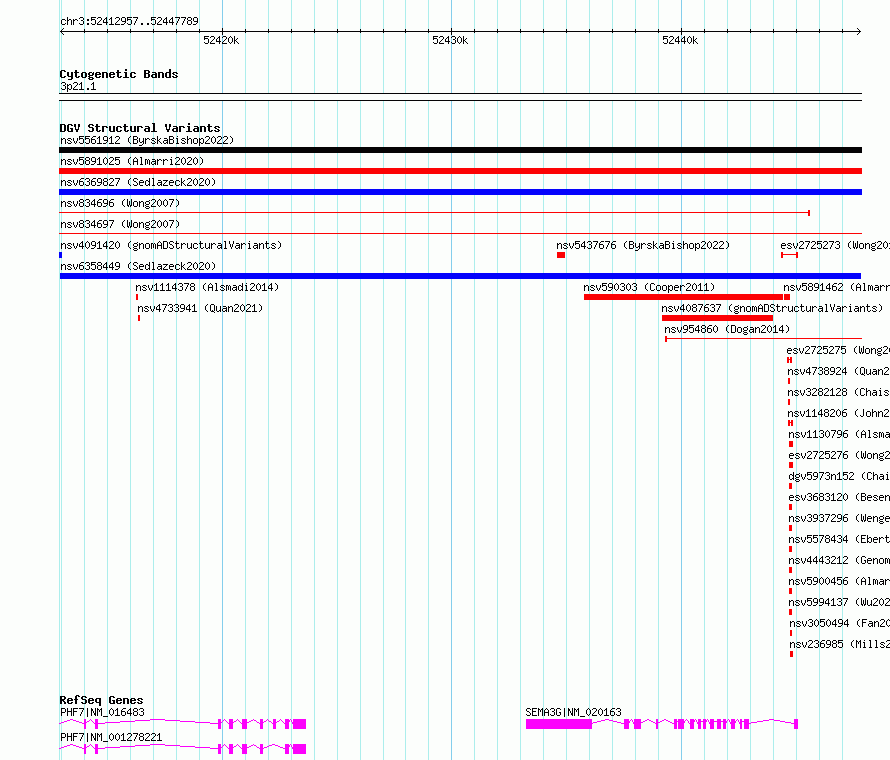Select the blue nsv6358449 variant bar
890x760 pixels.
click(460, 276)
